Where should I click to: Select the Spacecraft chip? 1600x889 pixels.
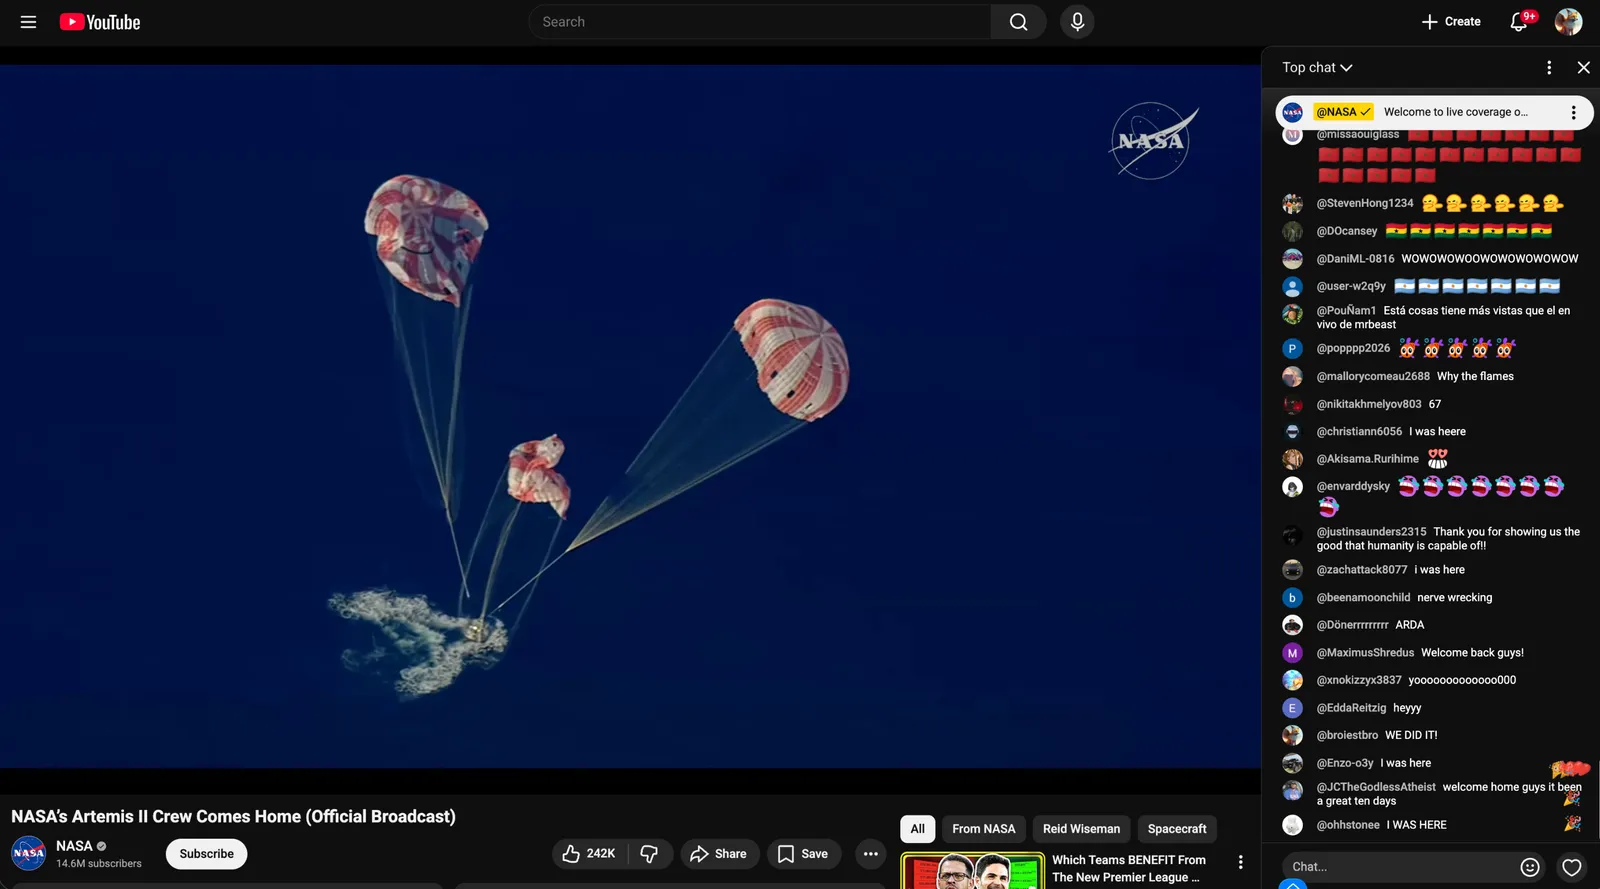coord(1177,829)
